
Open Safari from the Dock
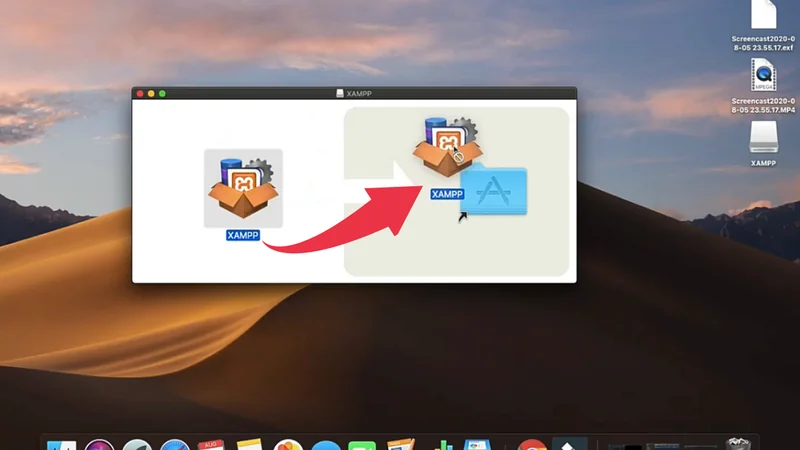(x=175, y=445)
